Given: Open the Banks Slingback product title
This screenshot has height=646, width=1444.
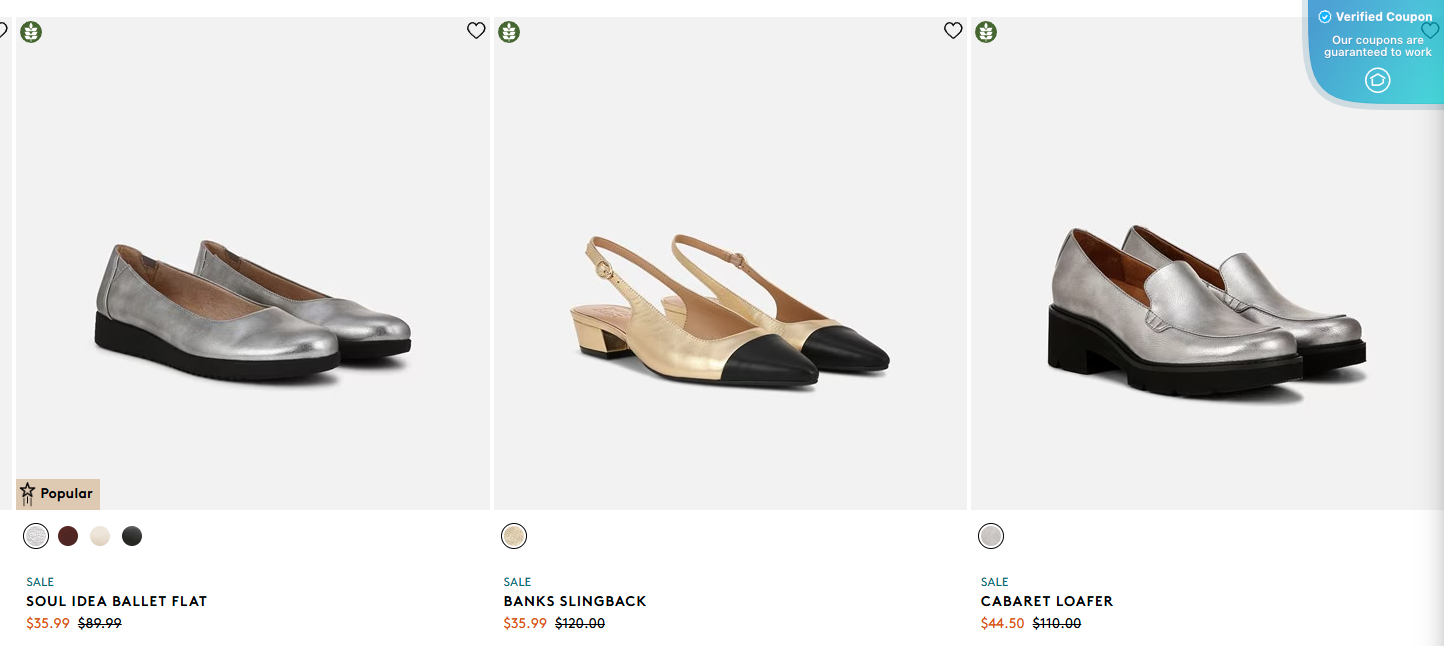Looking at the screenshot, I should [x=575, y=601].
